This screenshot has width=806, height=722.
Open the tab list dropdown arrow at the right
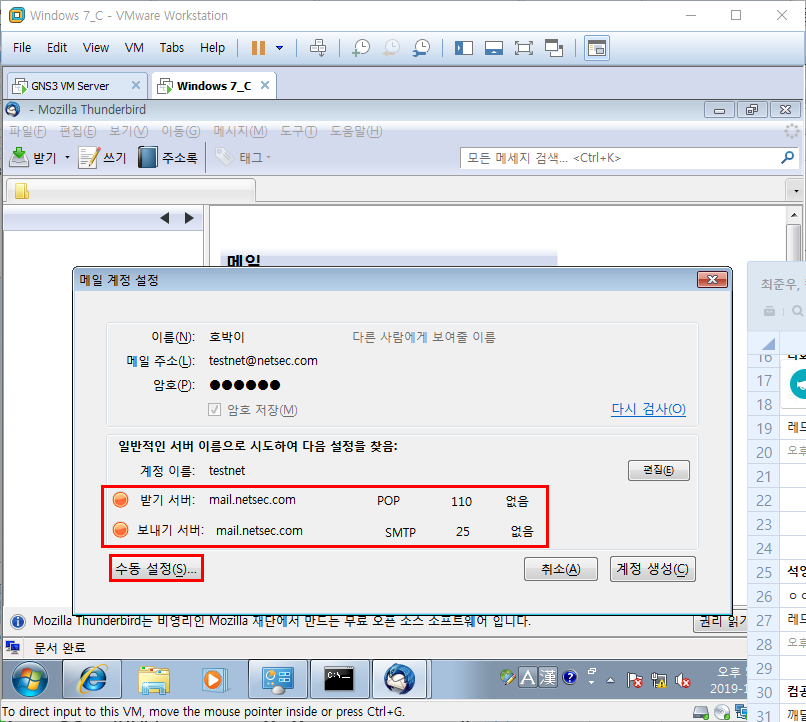(796, 191)
